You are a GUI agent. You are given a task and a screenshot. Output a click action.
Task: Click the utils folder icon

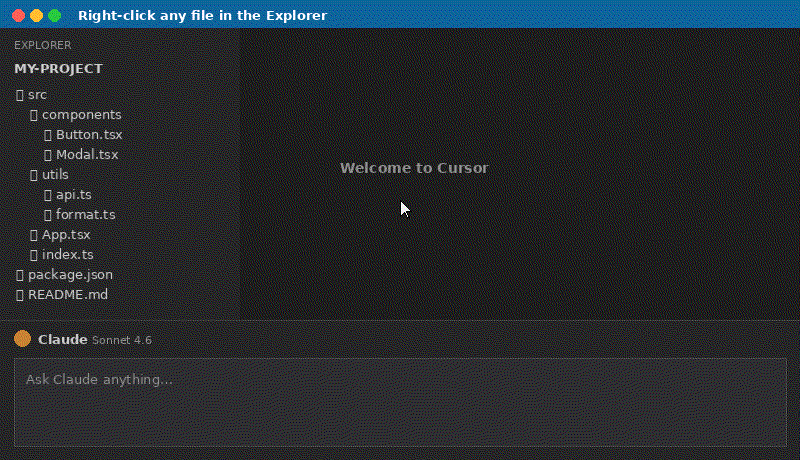tap(34, 175)
